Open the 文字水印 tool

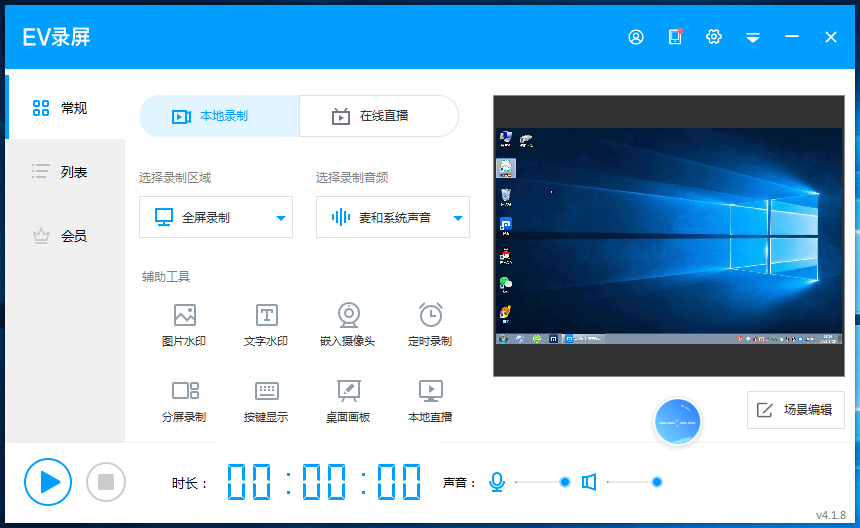click(x=266, y=325)
